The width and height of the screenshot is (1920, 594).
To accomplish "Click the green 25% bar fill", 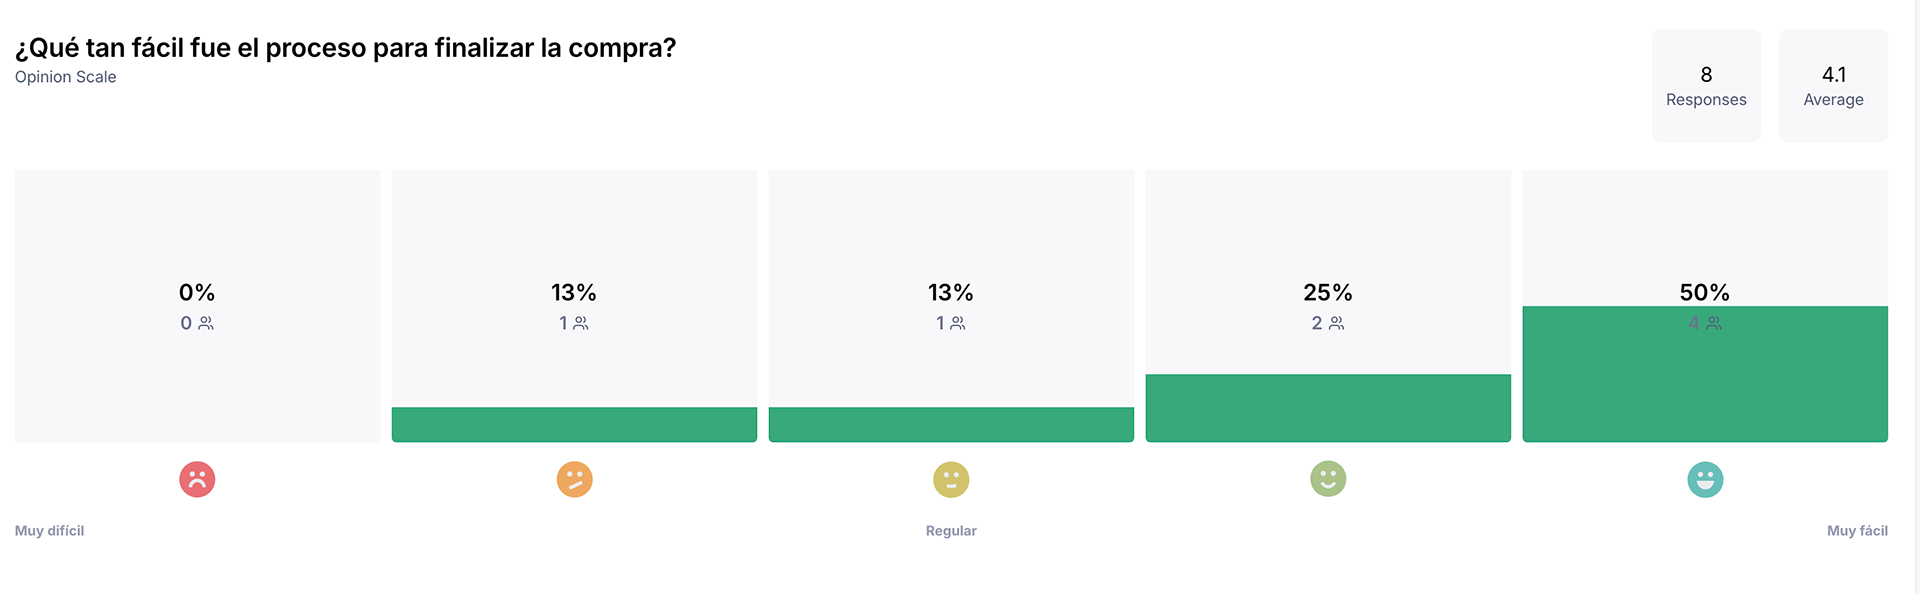I will (x=1328, y=408).
